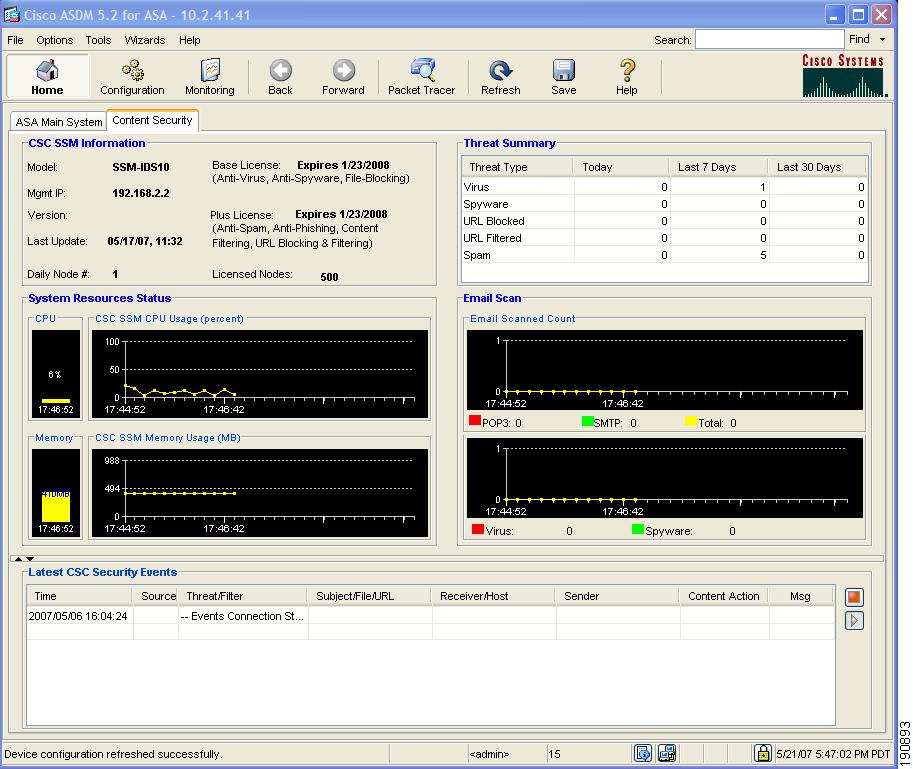The height and width of the screenshot is (769, 913).
Task: Click the Forward navigation arrow
Action: click(x=343, y=76)
